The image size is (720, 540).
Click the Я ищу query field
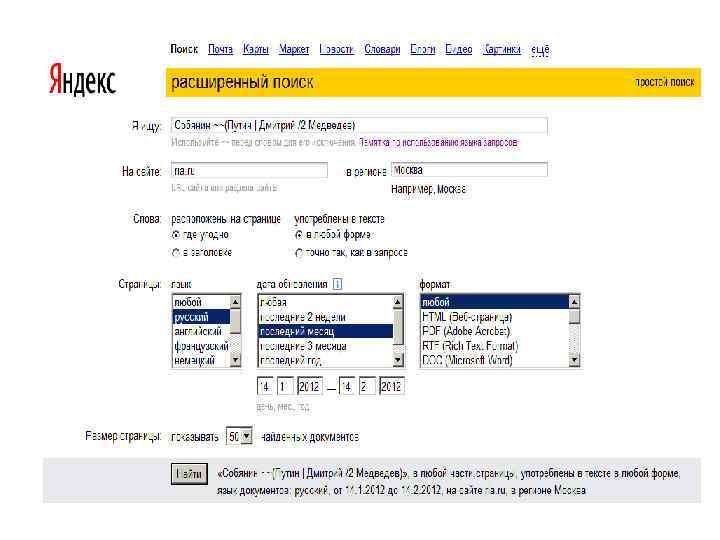359,125
